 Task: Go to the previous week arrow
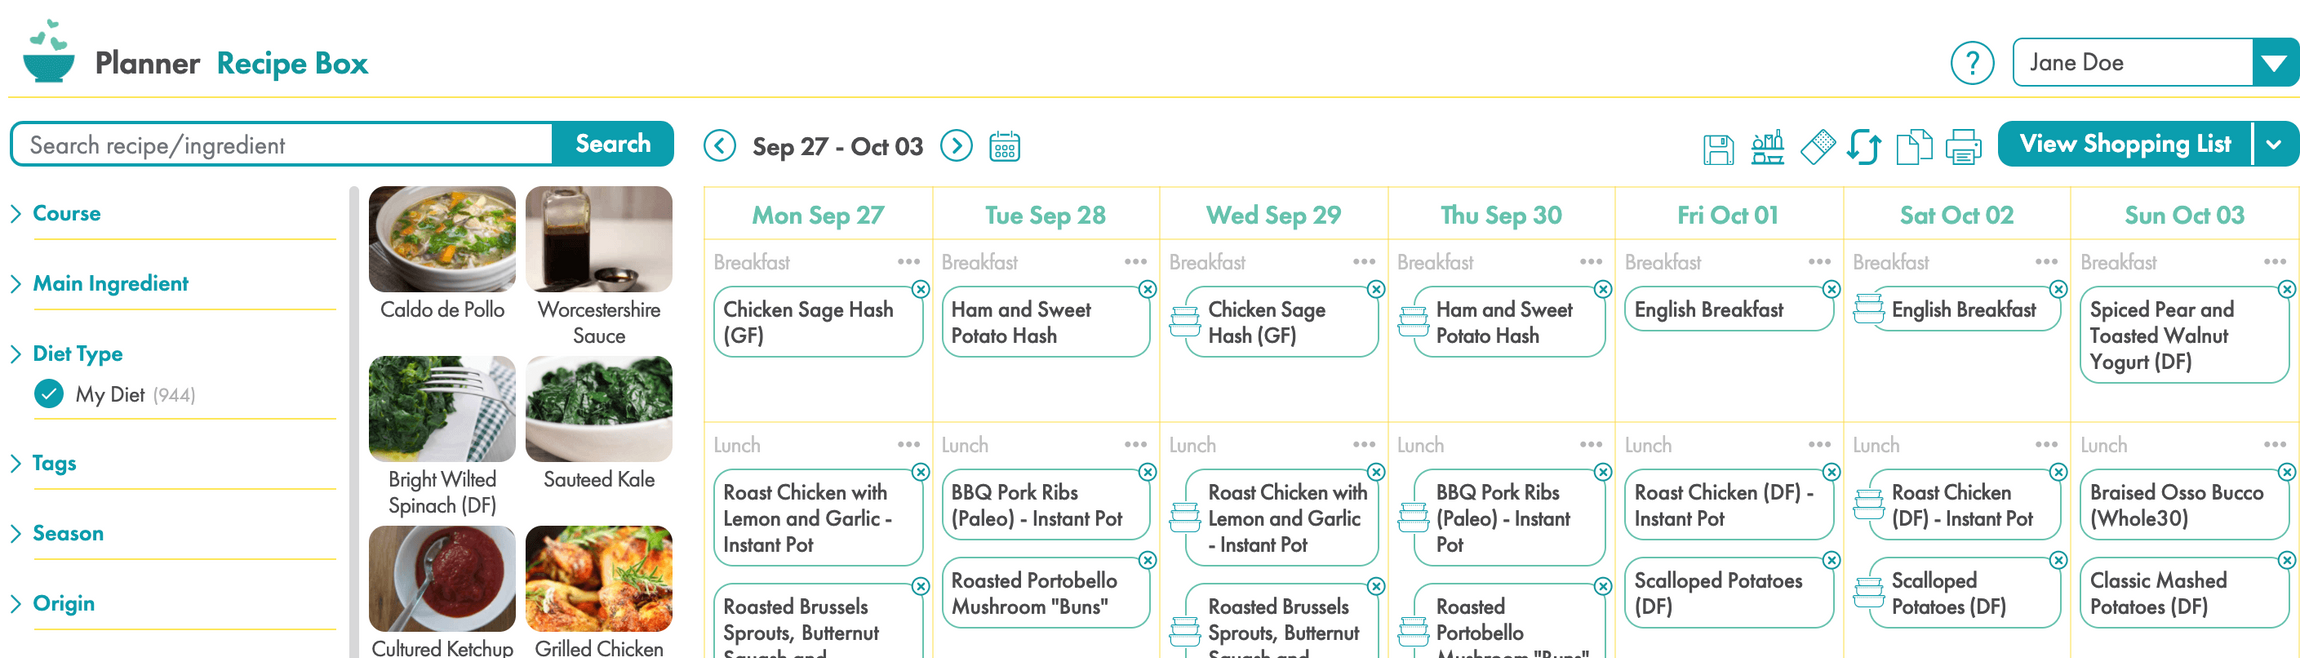(x=720, y=146)
